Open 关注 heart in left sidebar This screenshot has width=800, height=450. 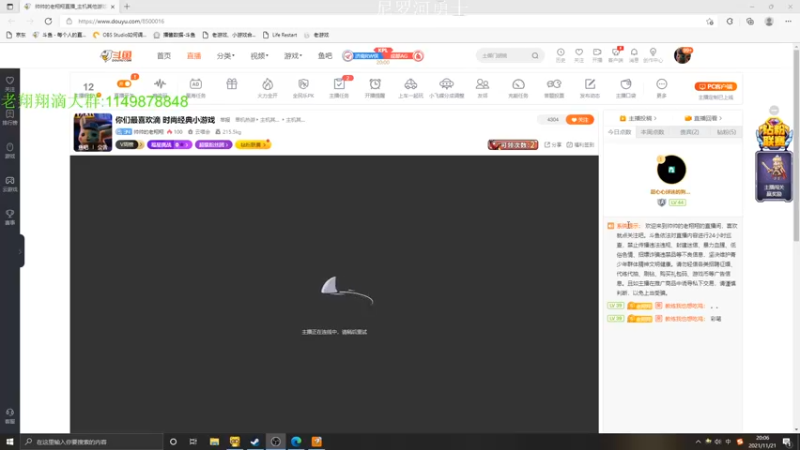[10, 84]
